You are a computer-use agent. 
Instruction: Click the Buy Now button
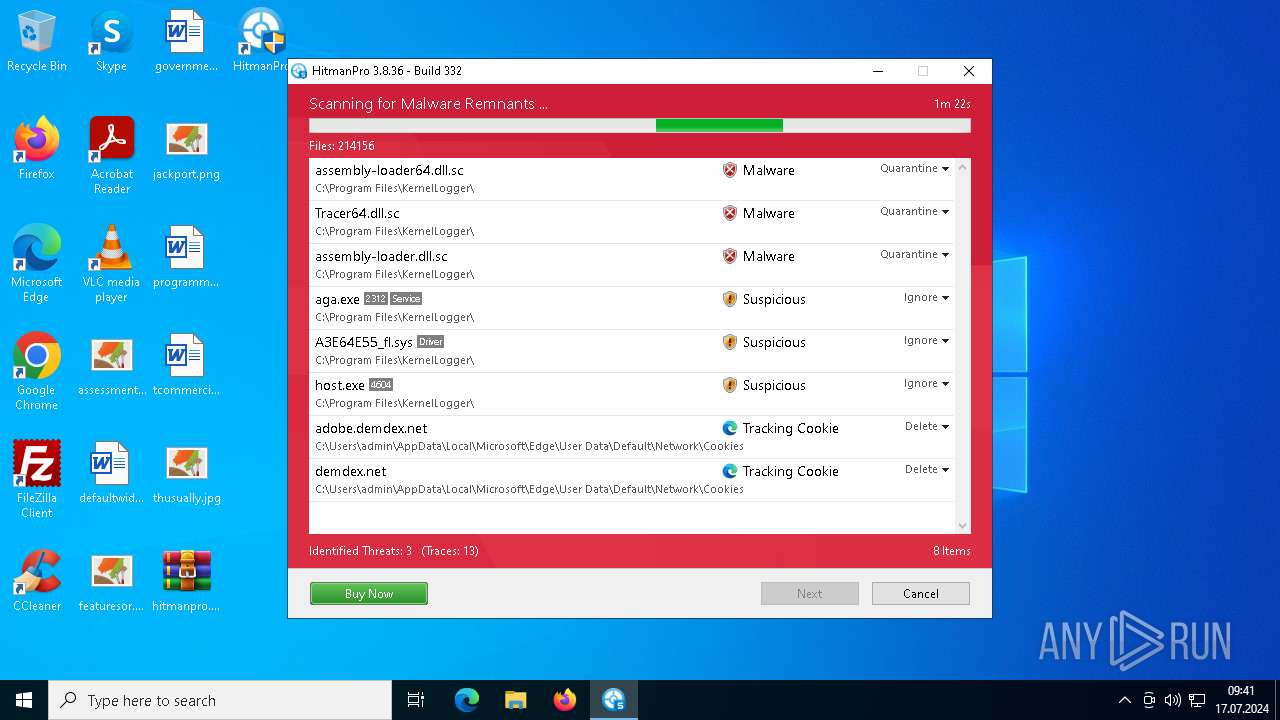[369, 594]
